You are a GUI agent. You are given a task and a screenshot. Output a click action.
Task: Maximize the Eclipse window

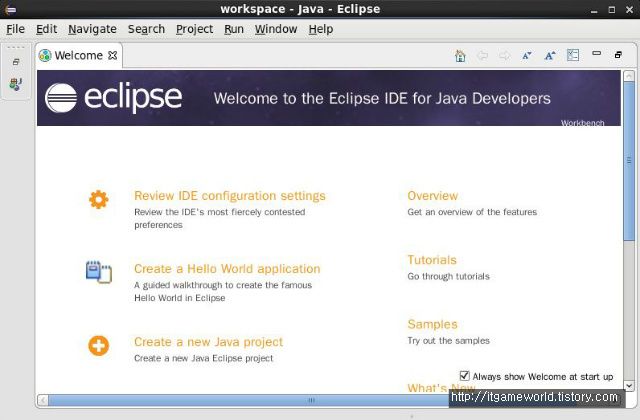coord(611,10)
